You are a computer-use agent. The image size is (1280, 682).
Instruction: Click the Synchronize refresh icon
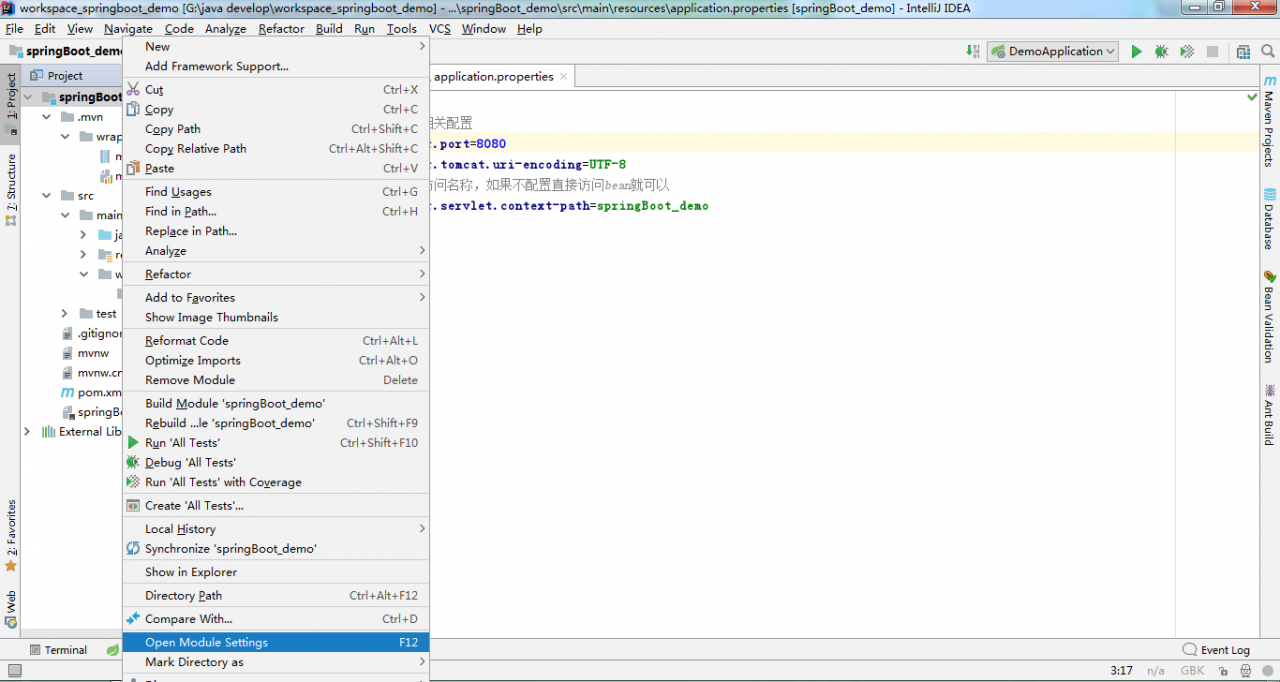[x=133, y=549]
